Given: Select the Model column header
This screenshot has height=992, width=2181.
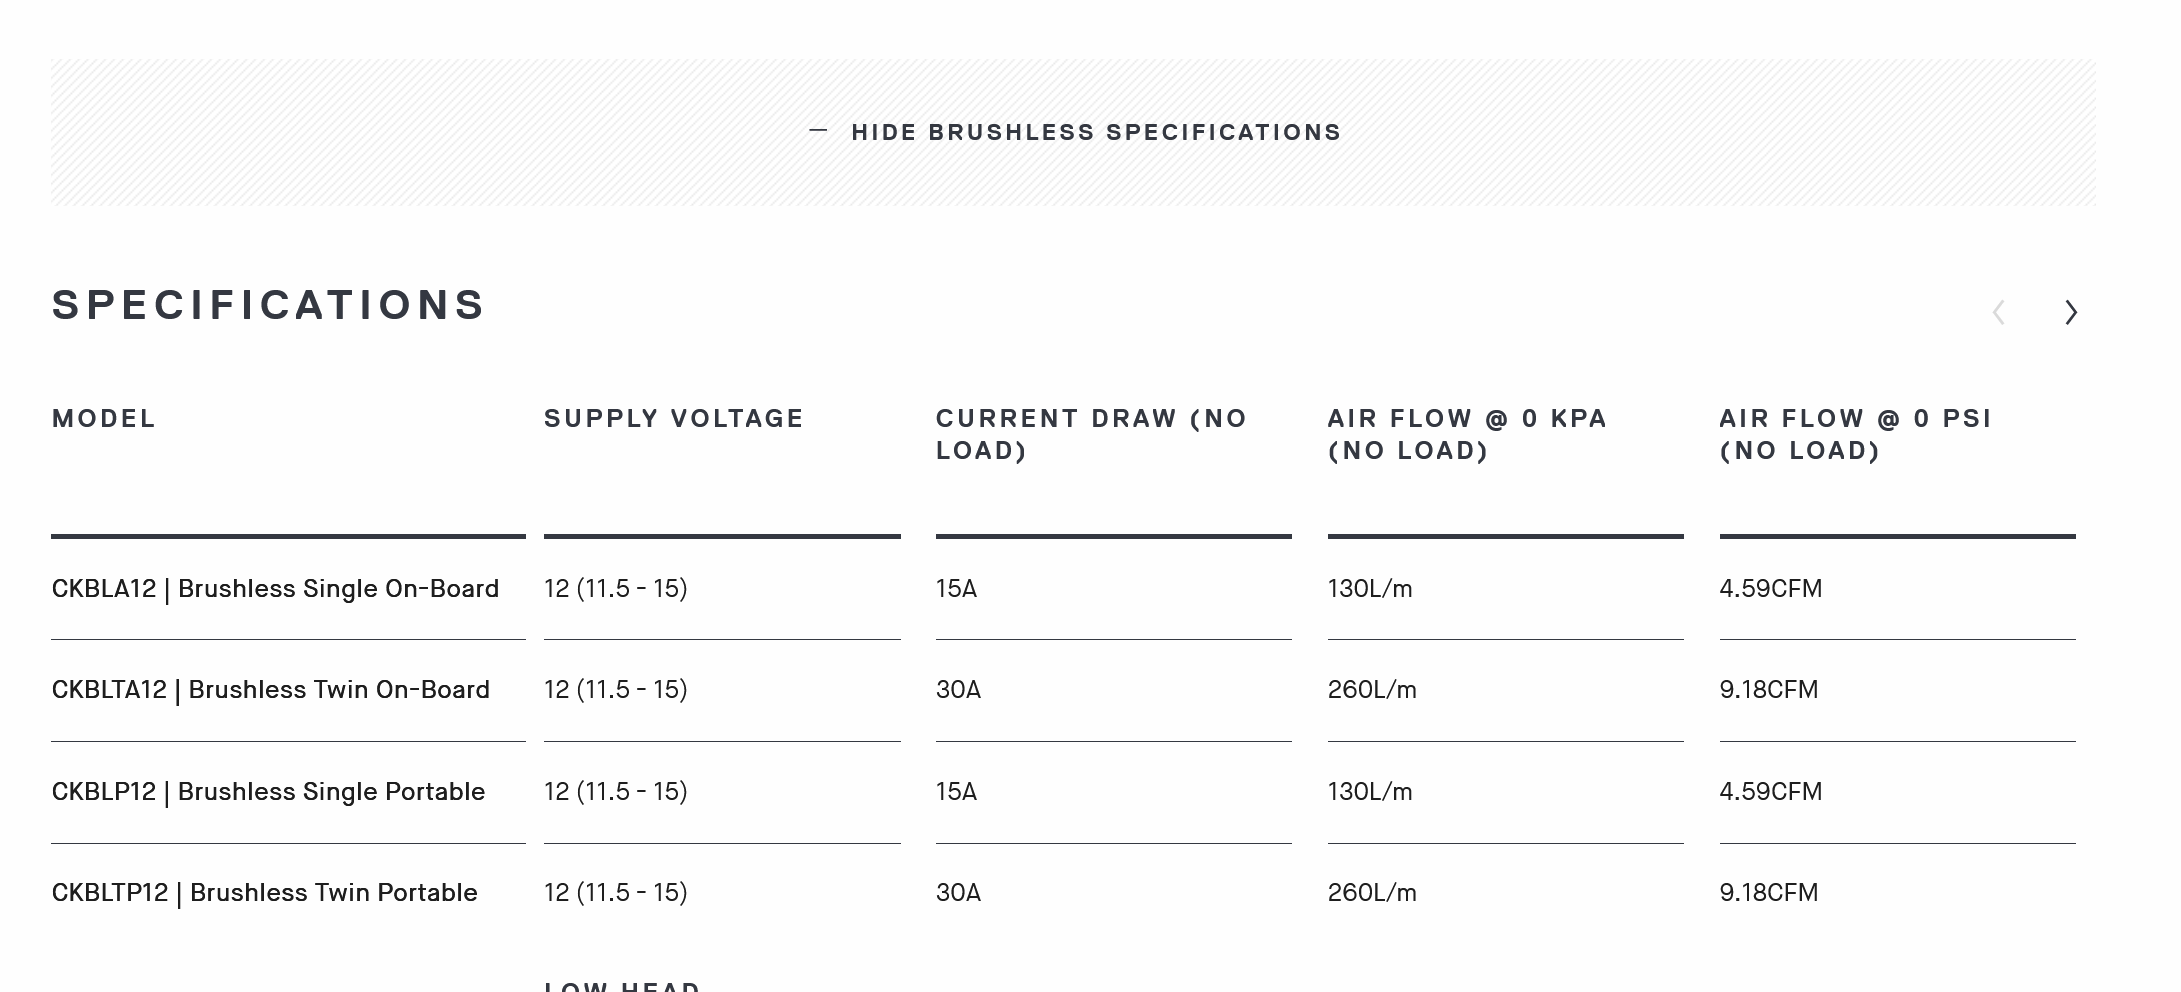Looking at the screenshot, I should click(x=104, y=419).
